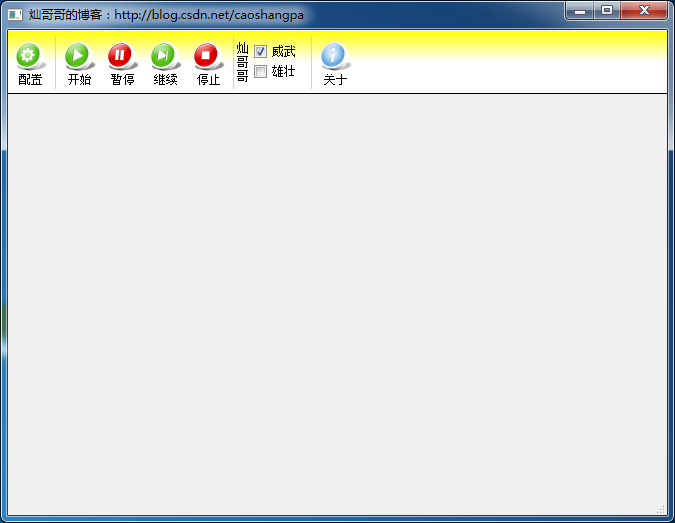Uncheck the 威武 checkbox

pyautogui.click(x=260, y=52)
